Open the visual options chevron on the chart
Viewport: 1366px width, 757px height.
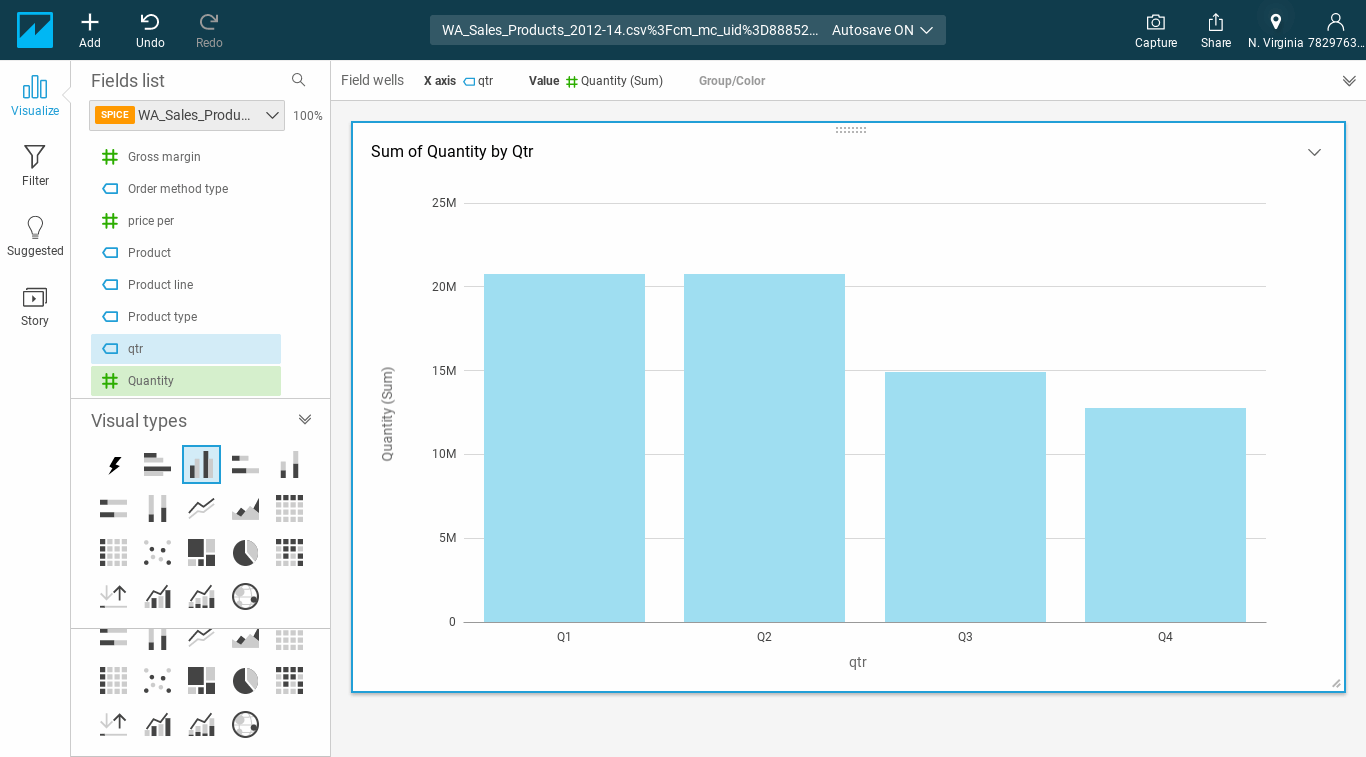1314,152
